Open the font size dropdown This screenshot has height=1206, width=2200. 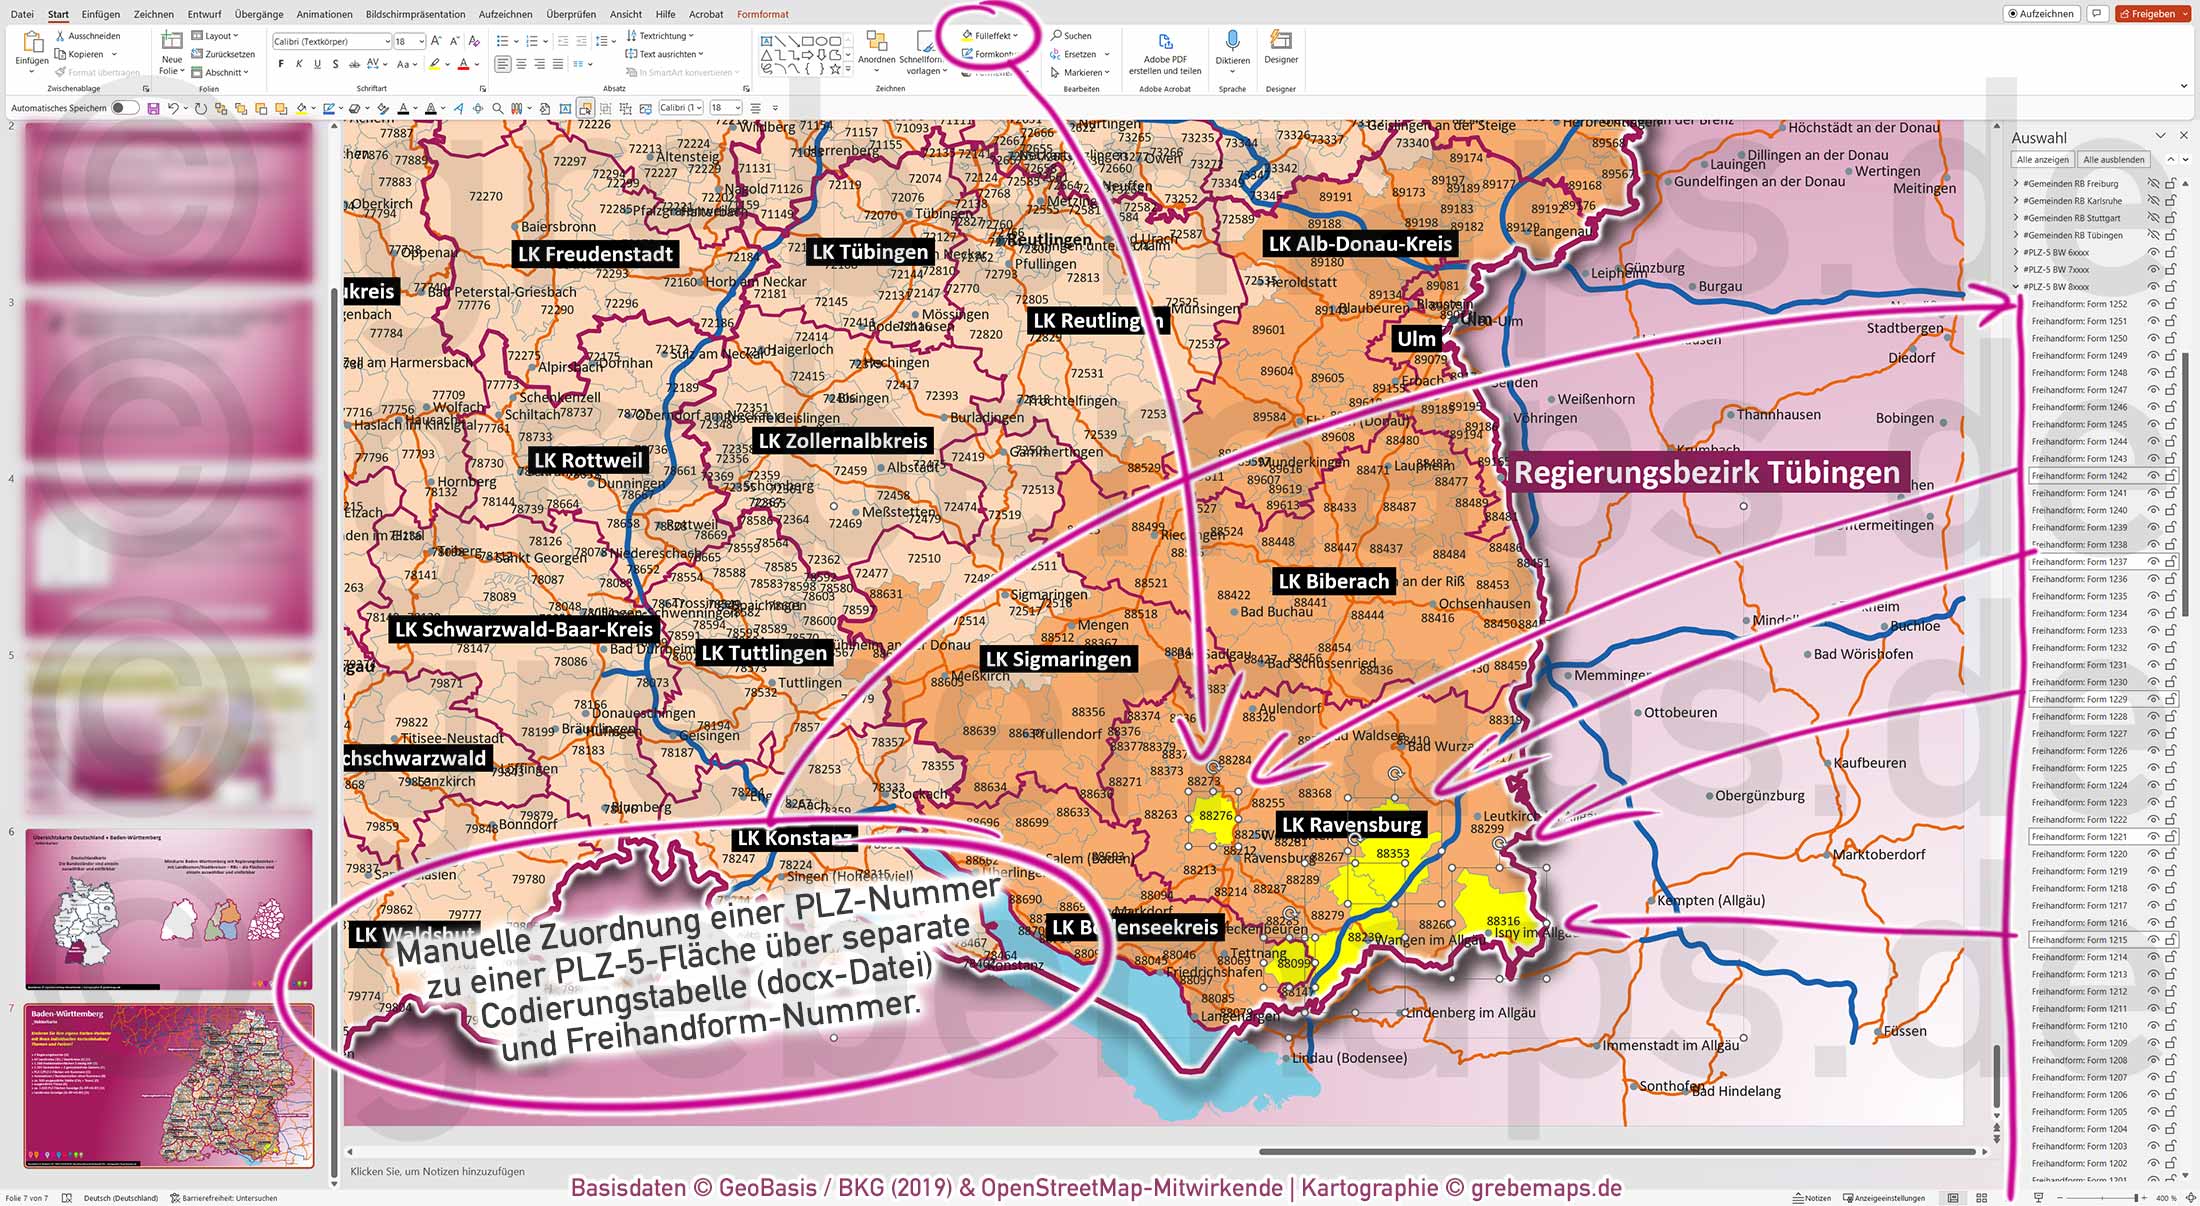[x=421, y=42]
